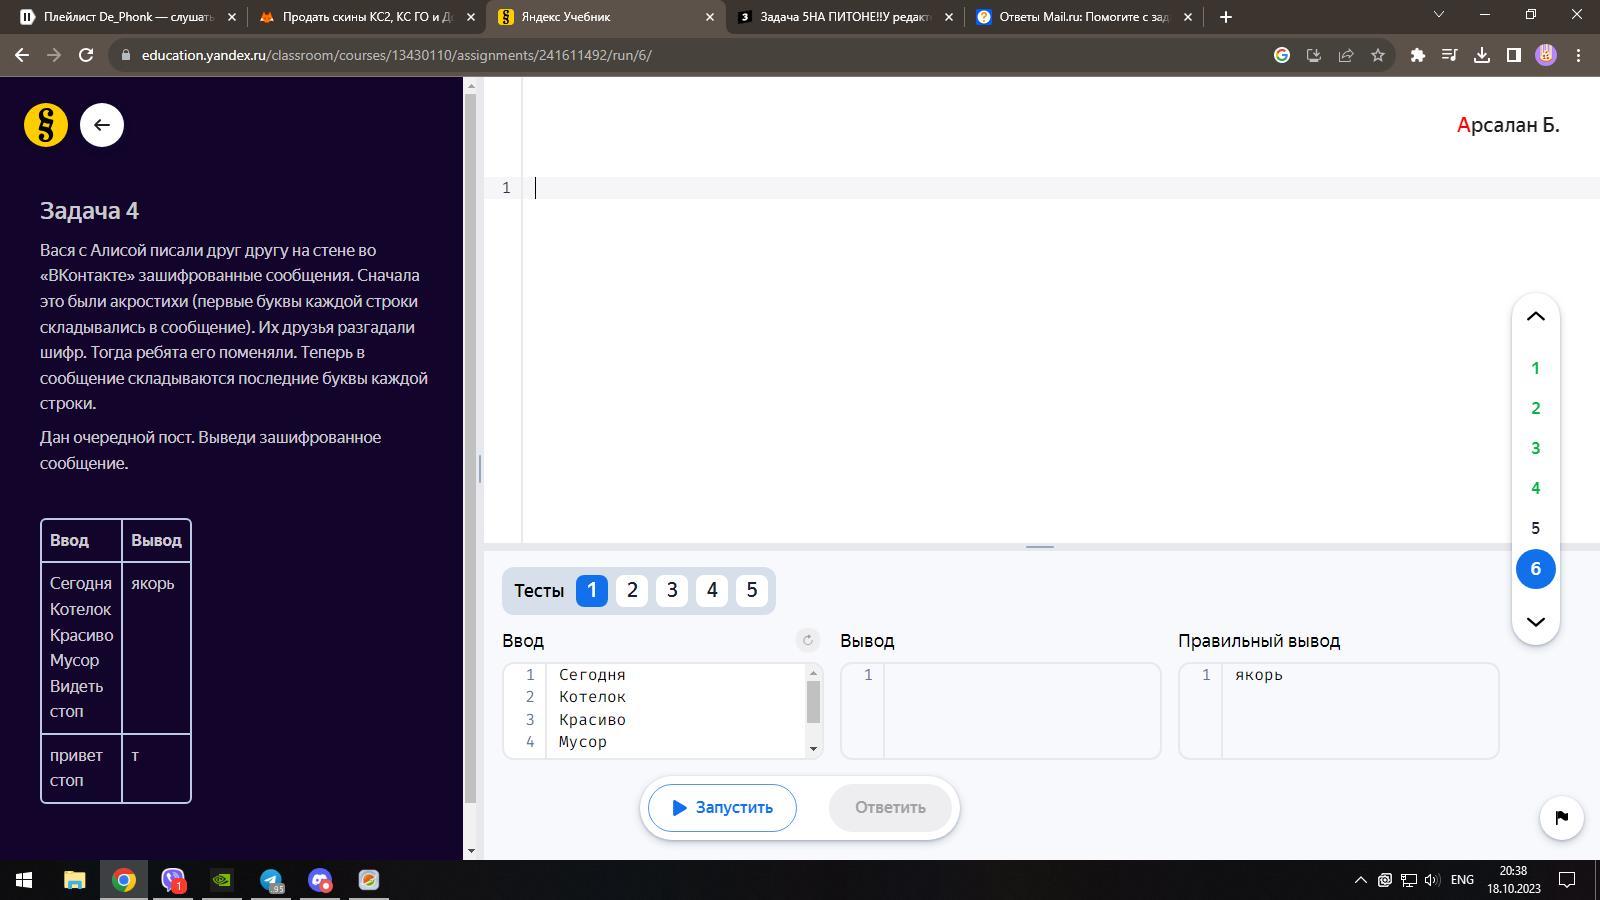Run the code with Запустить button

pyautogui.click(x=722, y=807)
